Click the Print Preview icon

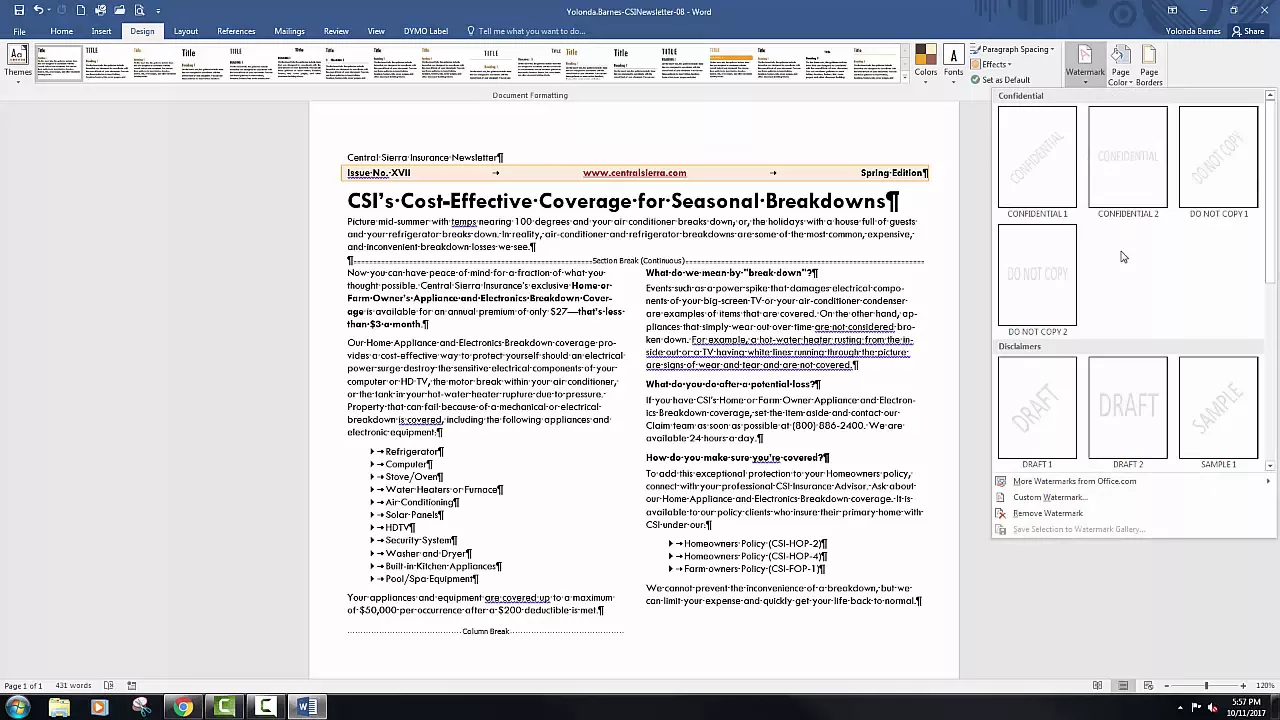140,10
